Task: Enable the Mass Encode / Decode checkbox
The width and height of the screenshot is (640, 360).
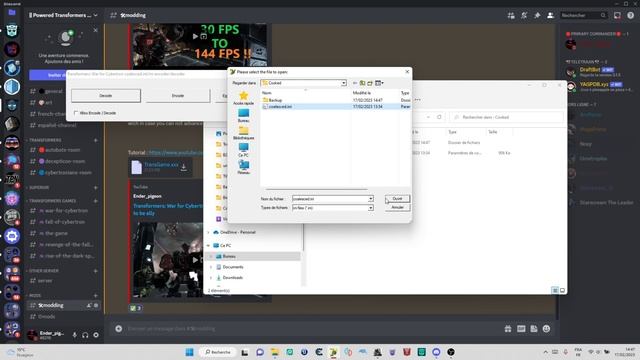Action: [x=76, y=113]
